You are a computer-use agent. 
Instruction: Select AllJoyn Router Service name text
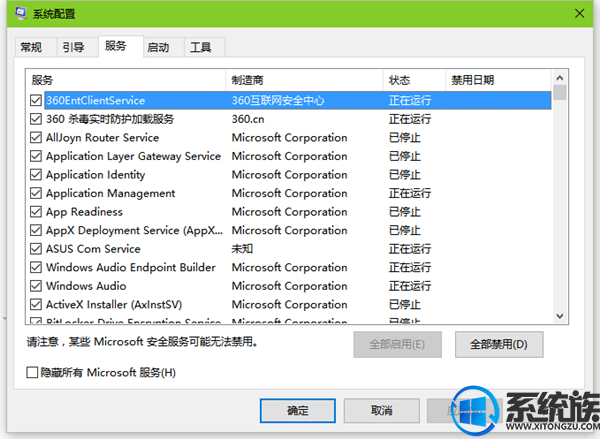tap(103, 137)
